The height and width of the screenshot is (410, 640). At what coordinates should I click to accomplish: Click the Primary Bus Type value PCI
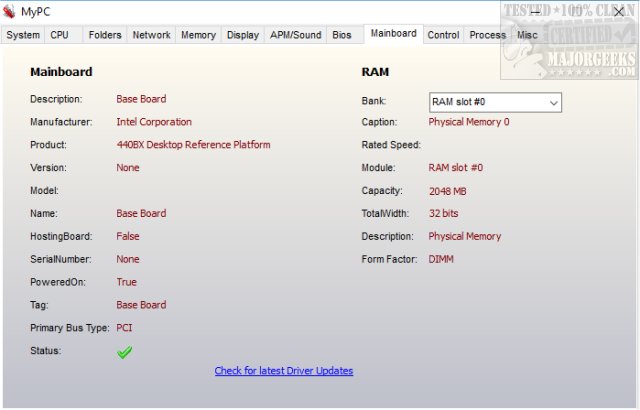(x=124, y=328)
